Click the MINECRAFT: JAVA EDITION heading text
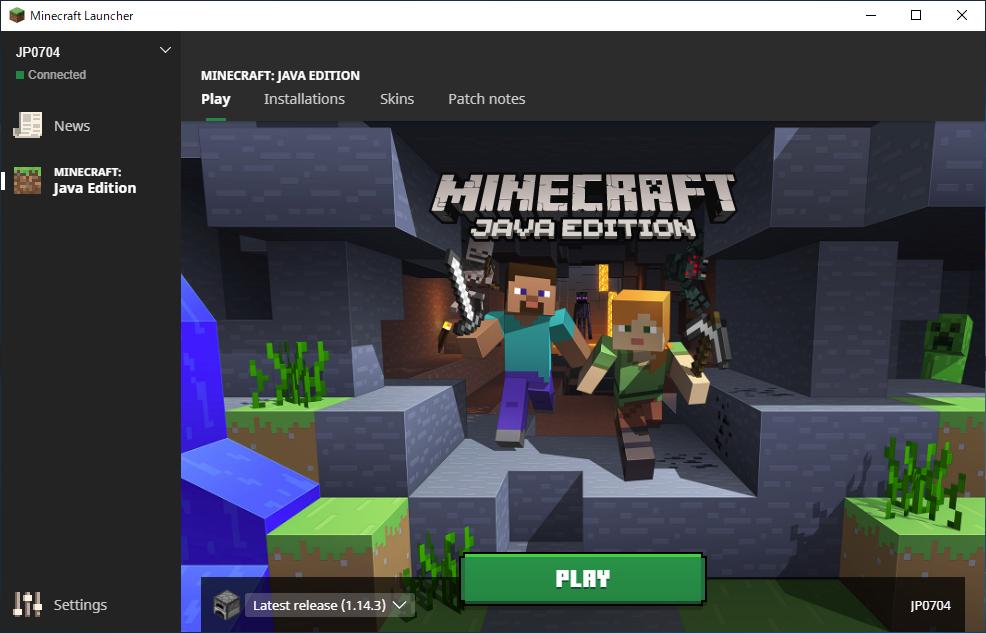The height and width of the screenshot is (633, 986). coord(280,75)
